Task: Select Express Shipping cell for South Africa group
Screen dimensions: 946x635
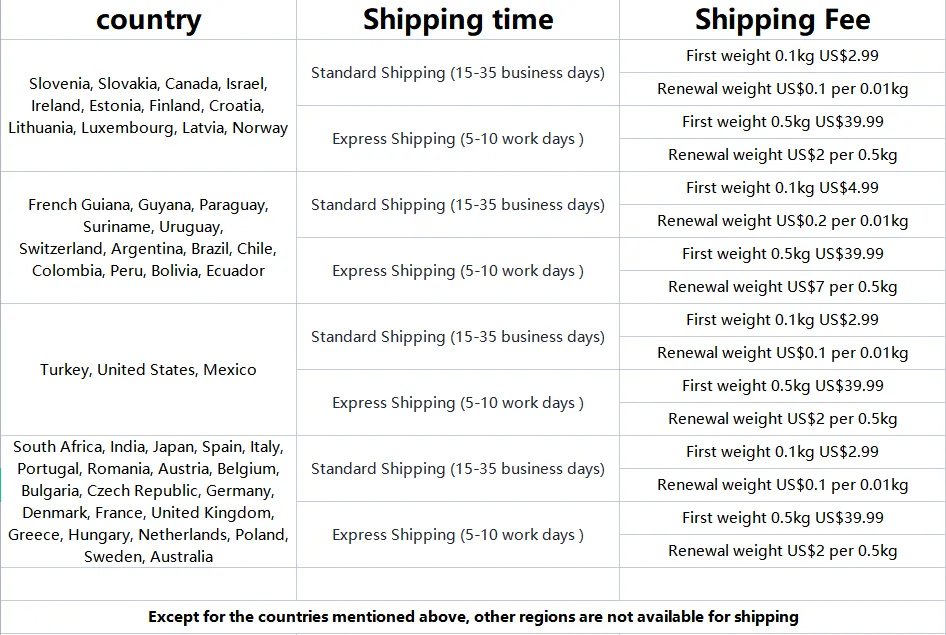Action: [458, 535]
